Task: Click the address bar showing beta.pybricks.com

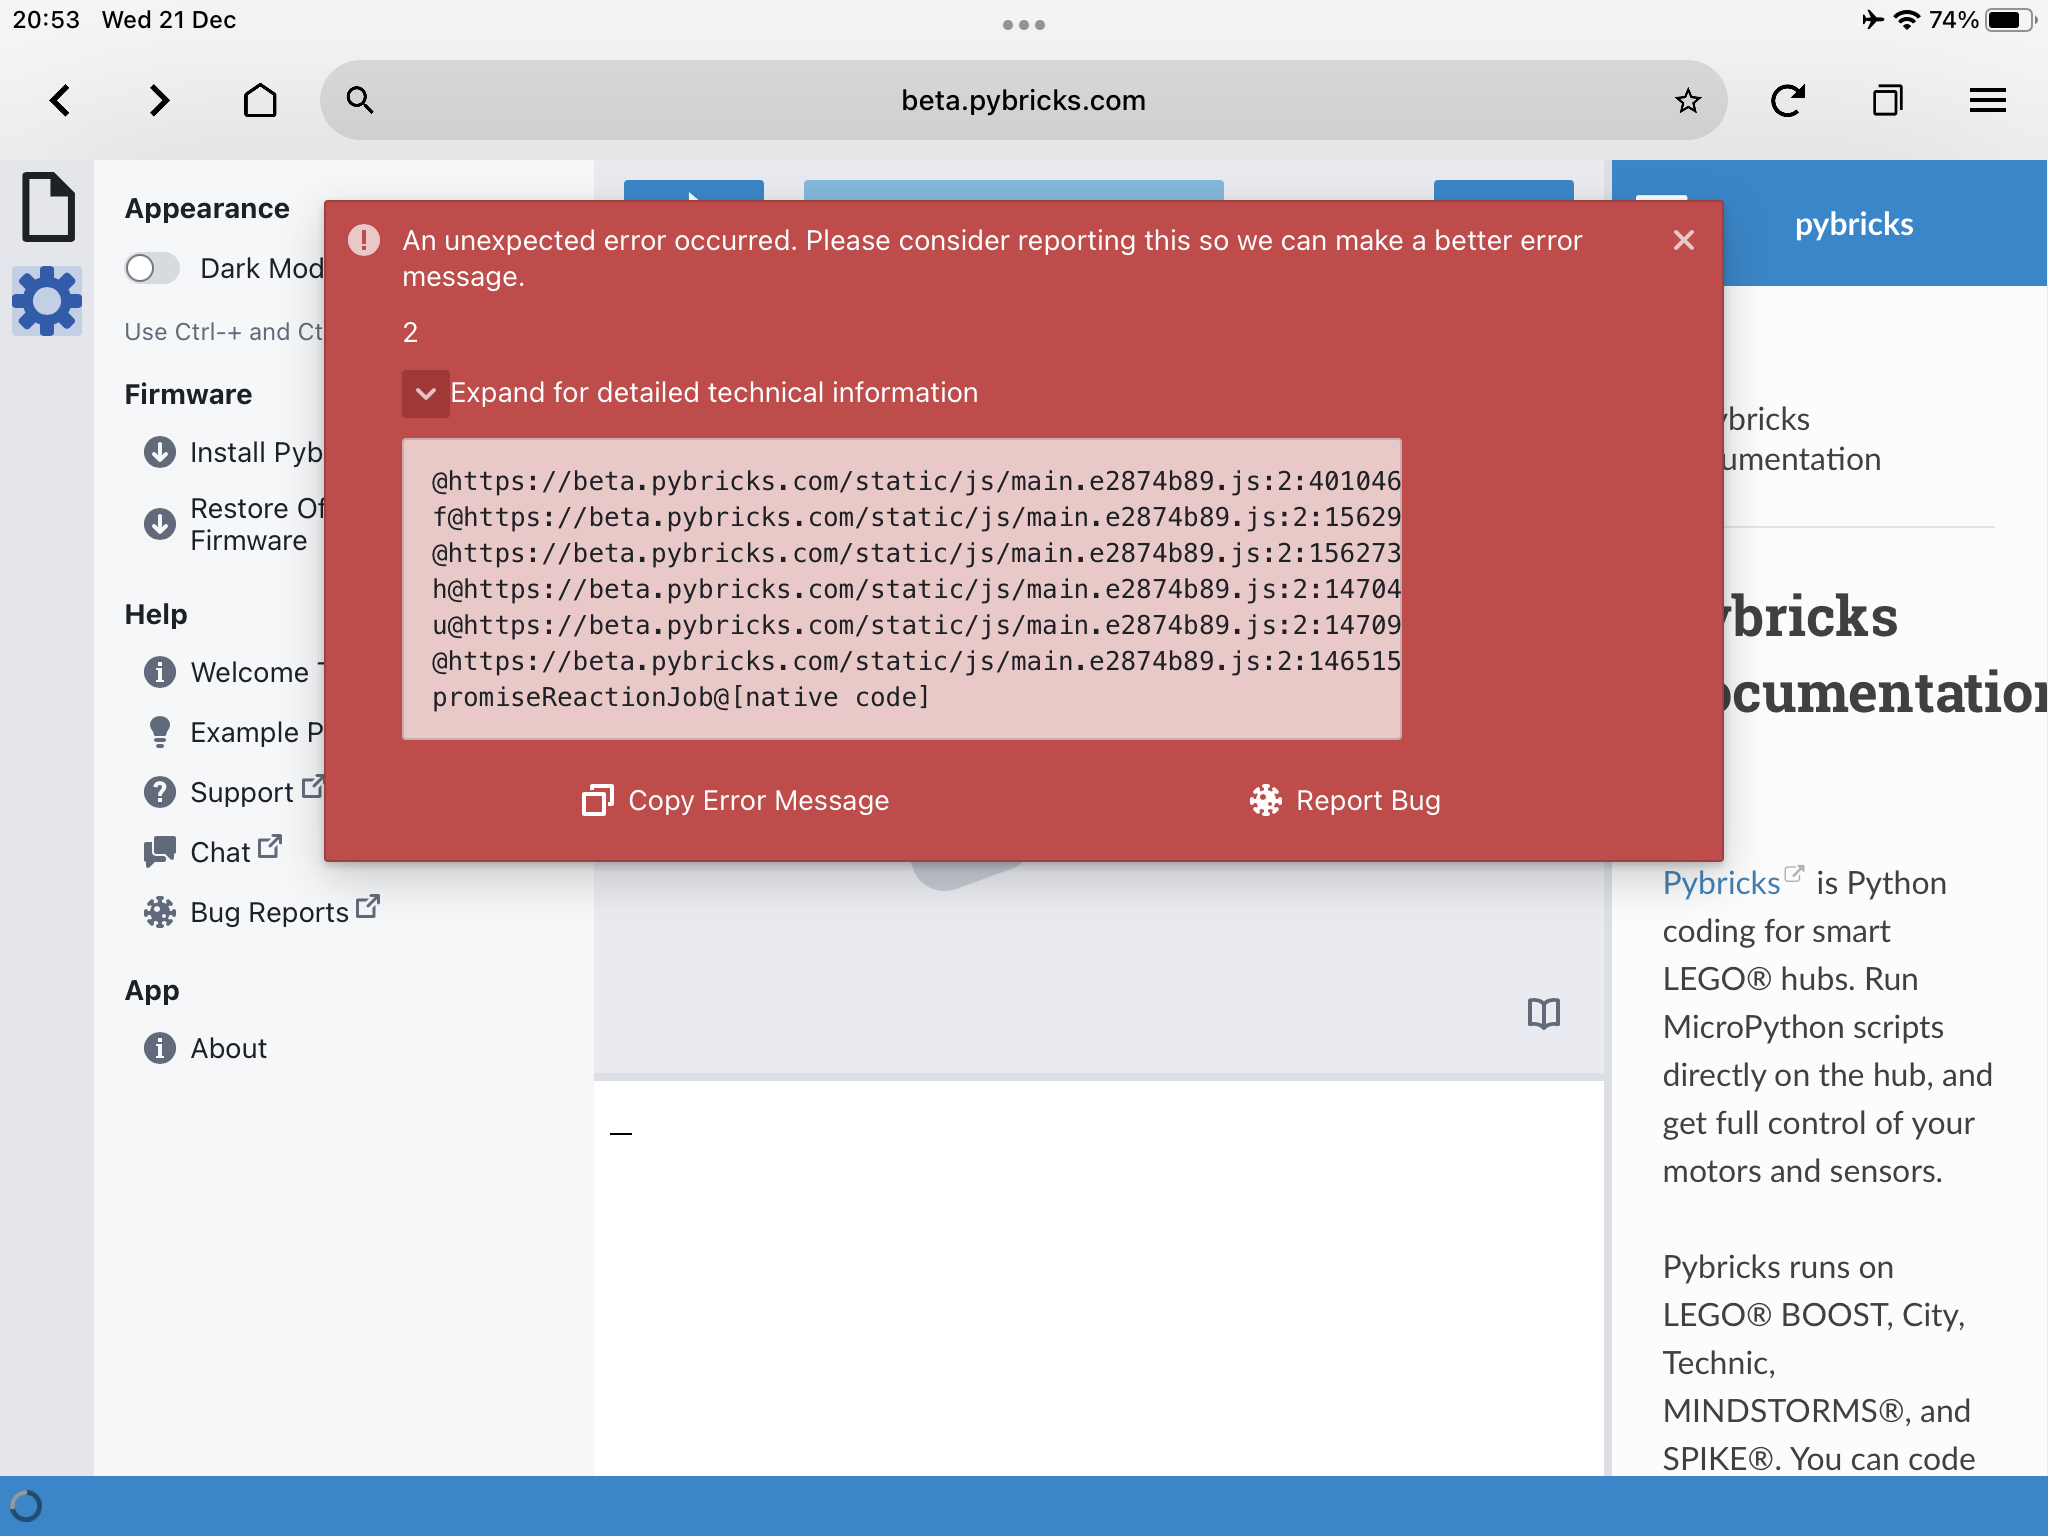Action: point(1022,100)
